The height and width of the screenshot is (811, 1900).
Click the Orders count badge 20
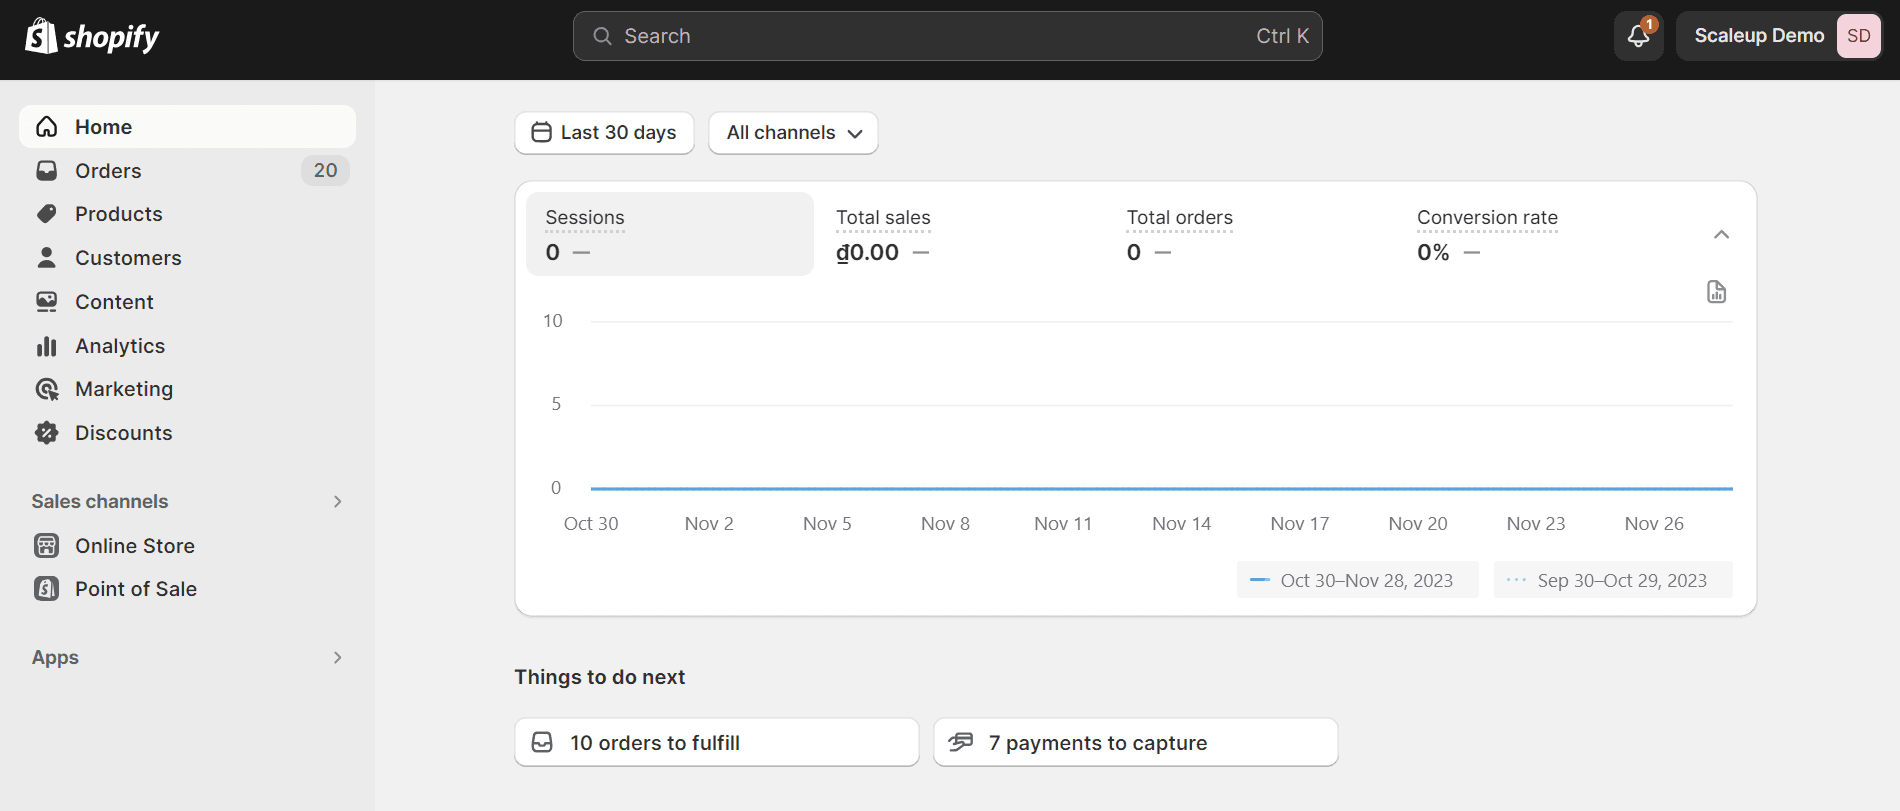[x=325, y=171]
